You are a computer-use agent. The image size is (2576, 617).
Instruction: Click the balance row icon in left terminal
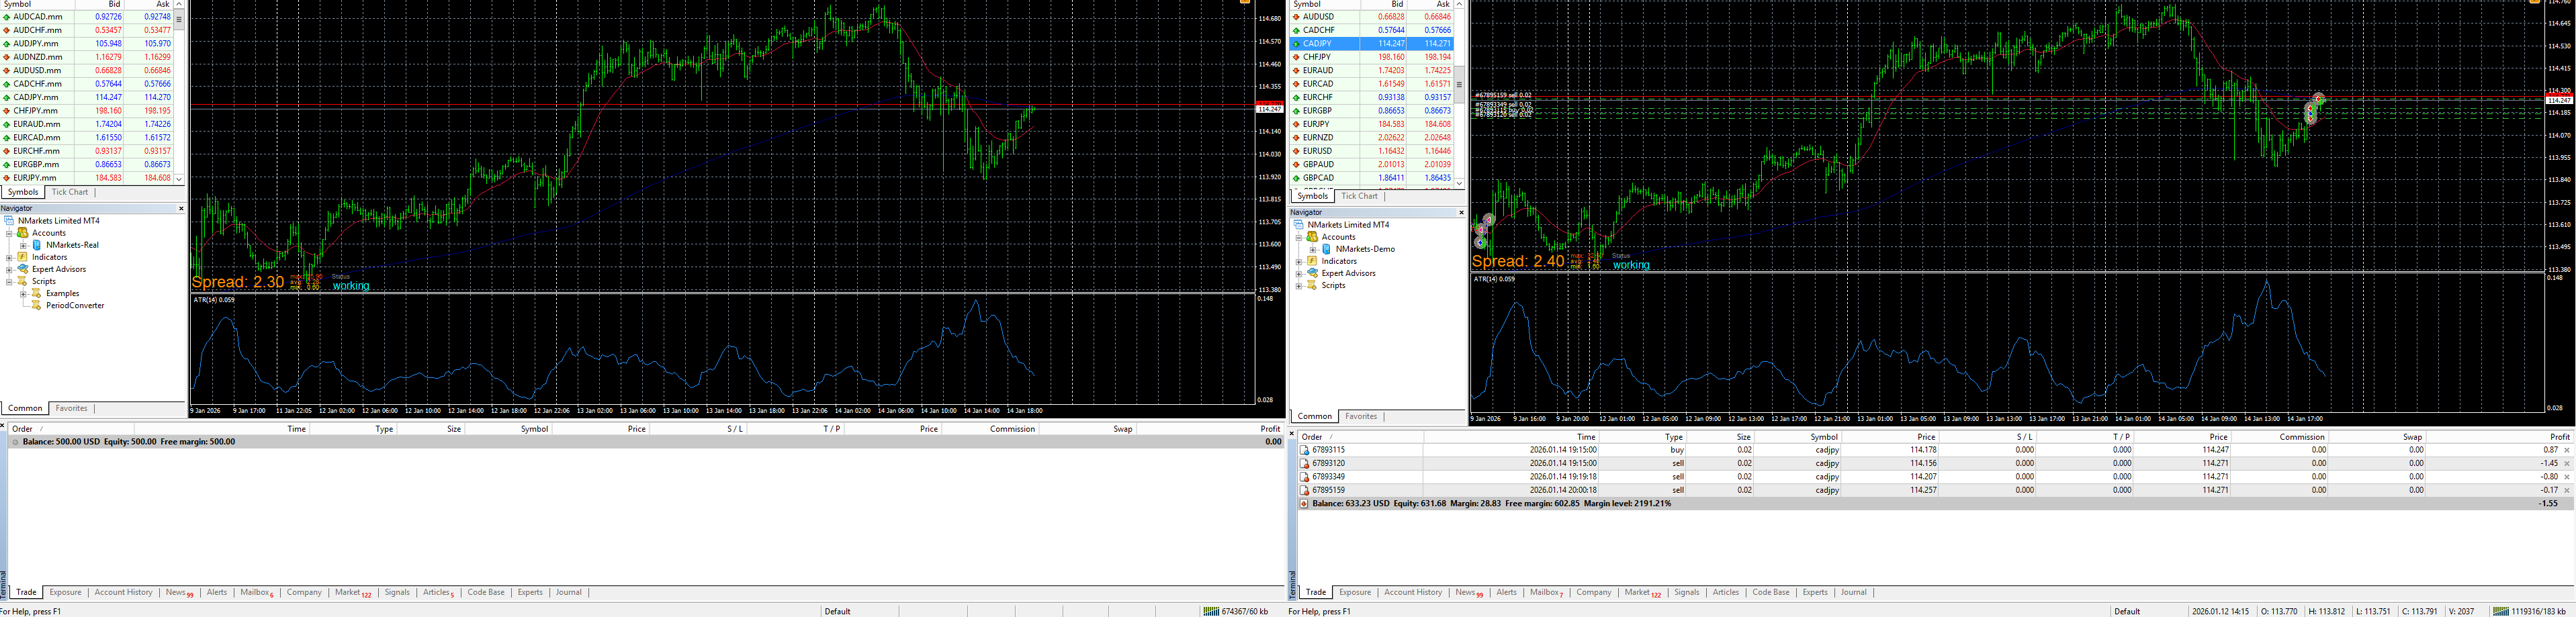pos(14,442)
